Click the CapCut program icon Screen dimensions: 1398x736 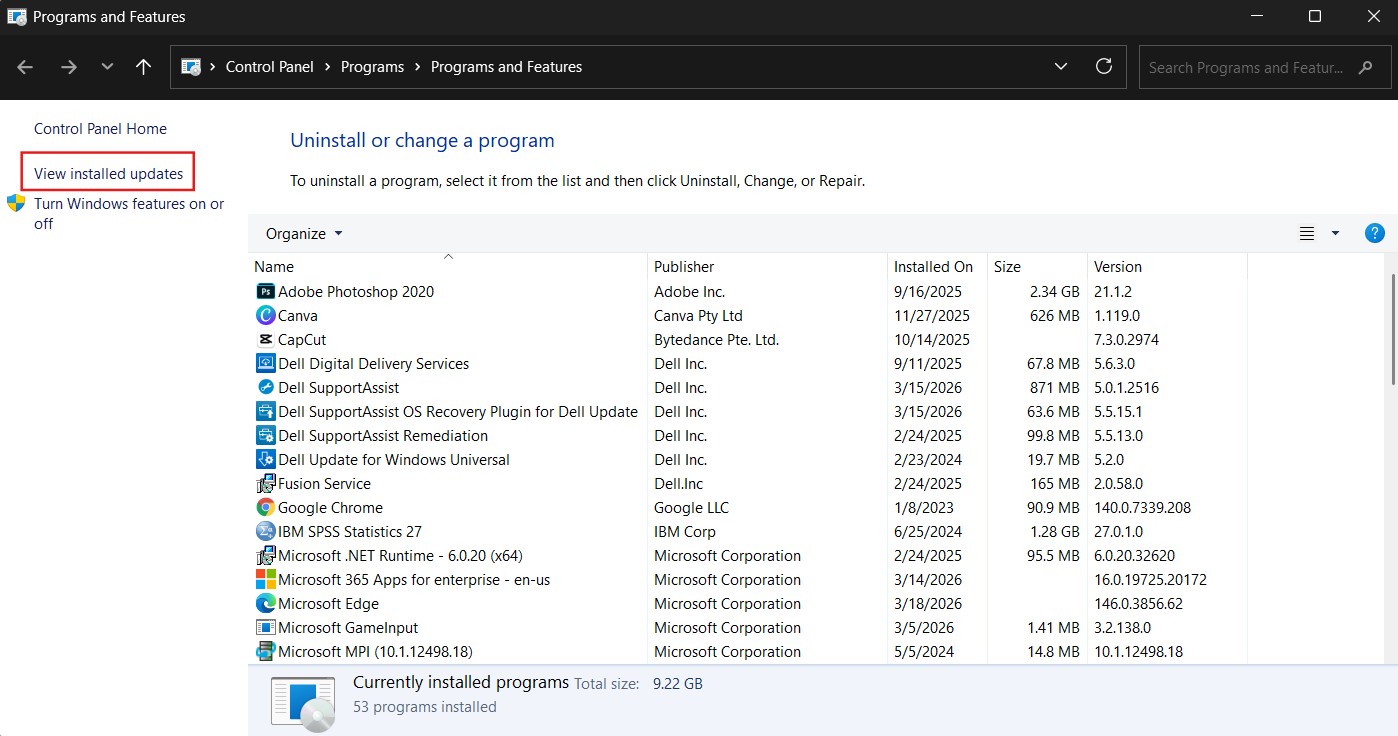click(x=265, y=340)
